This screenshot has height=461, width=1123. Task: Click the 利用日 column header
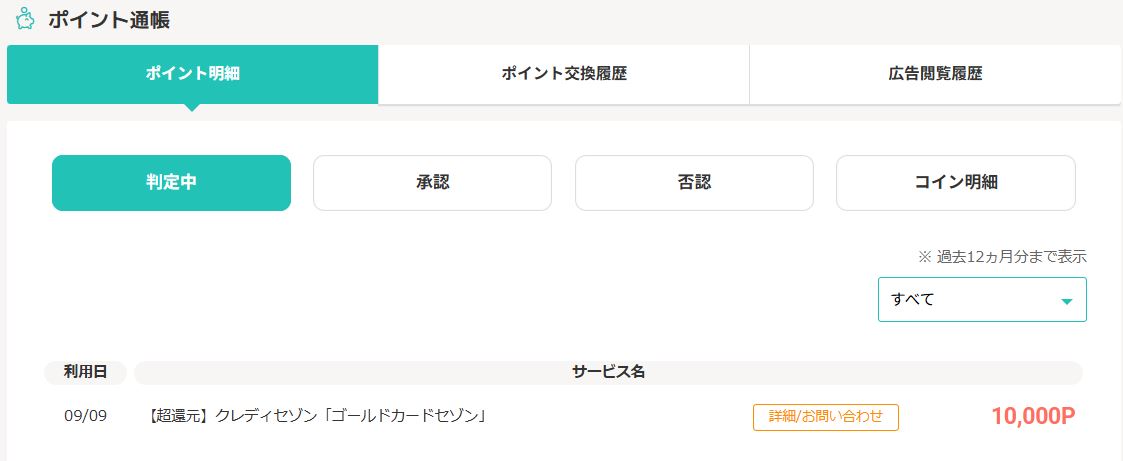tap(85, 372)
